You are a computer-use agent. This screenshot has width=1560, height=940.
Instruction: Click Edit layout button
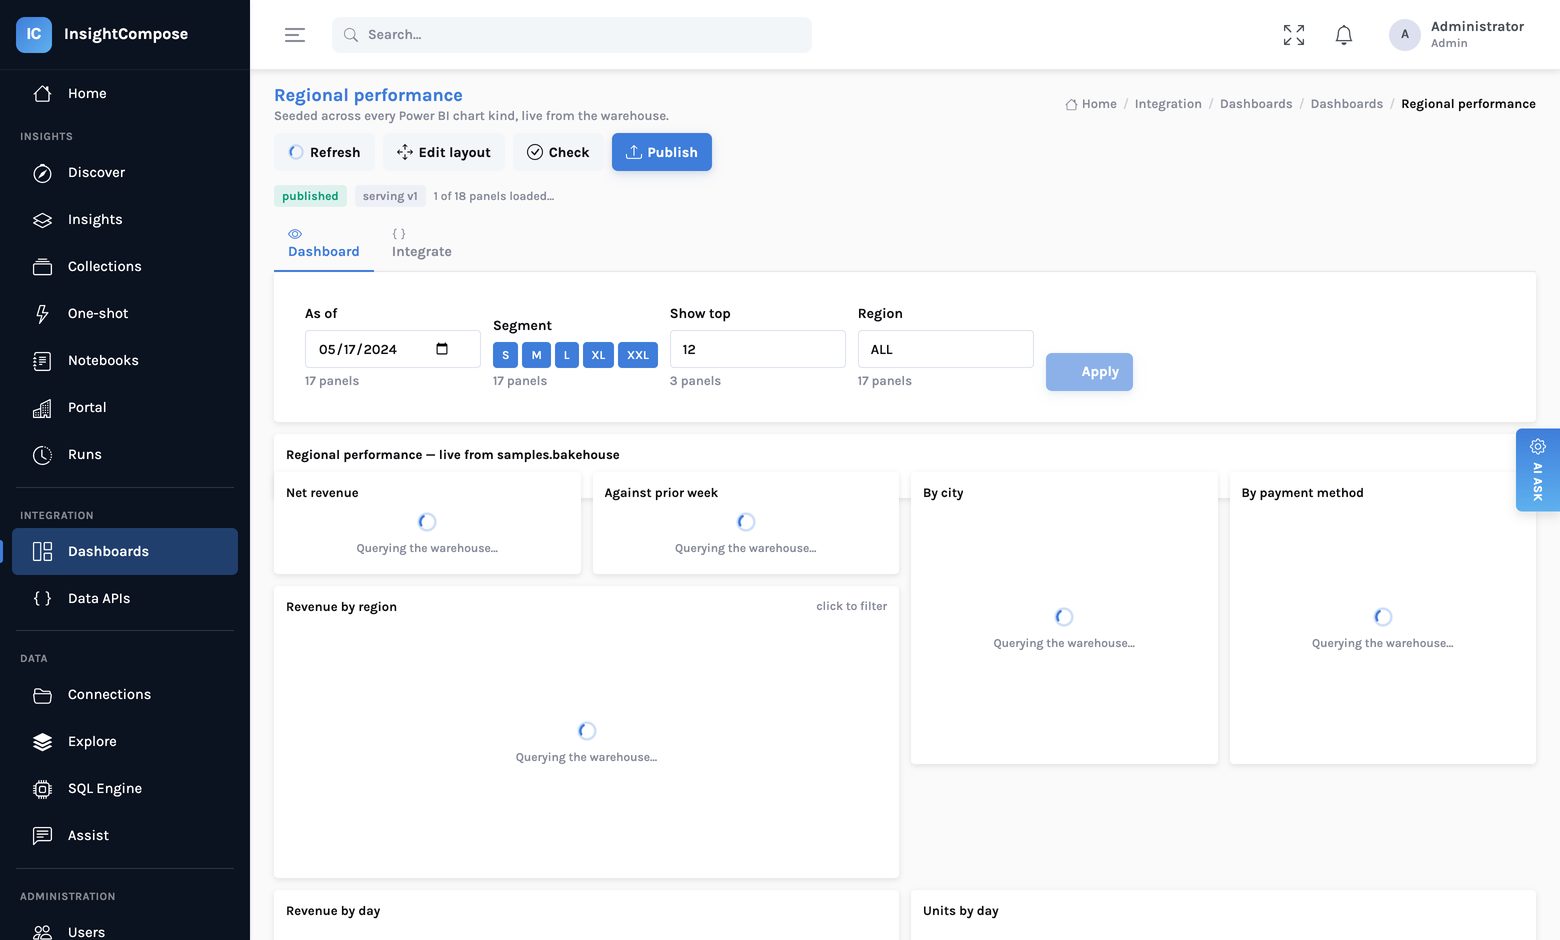(x=444, y=152)
